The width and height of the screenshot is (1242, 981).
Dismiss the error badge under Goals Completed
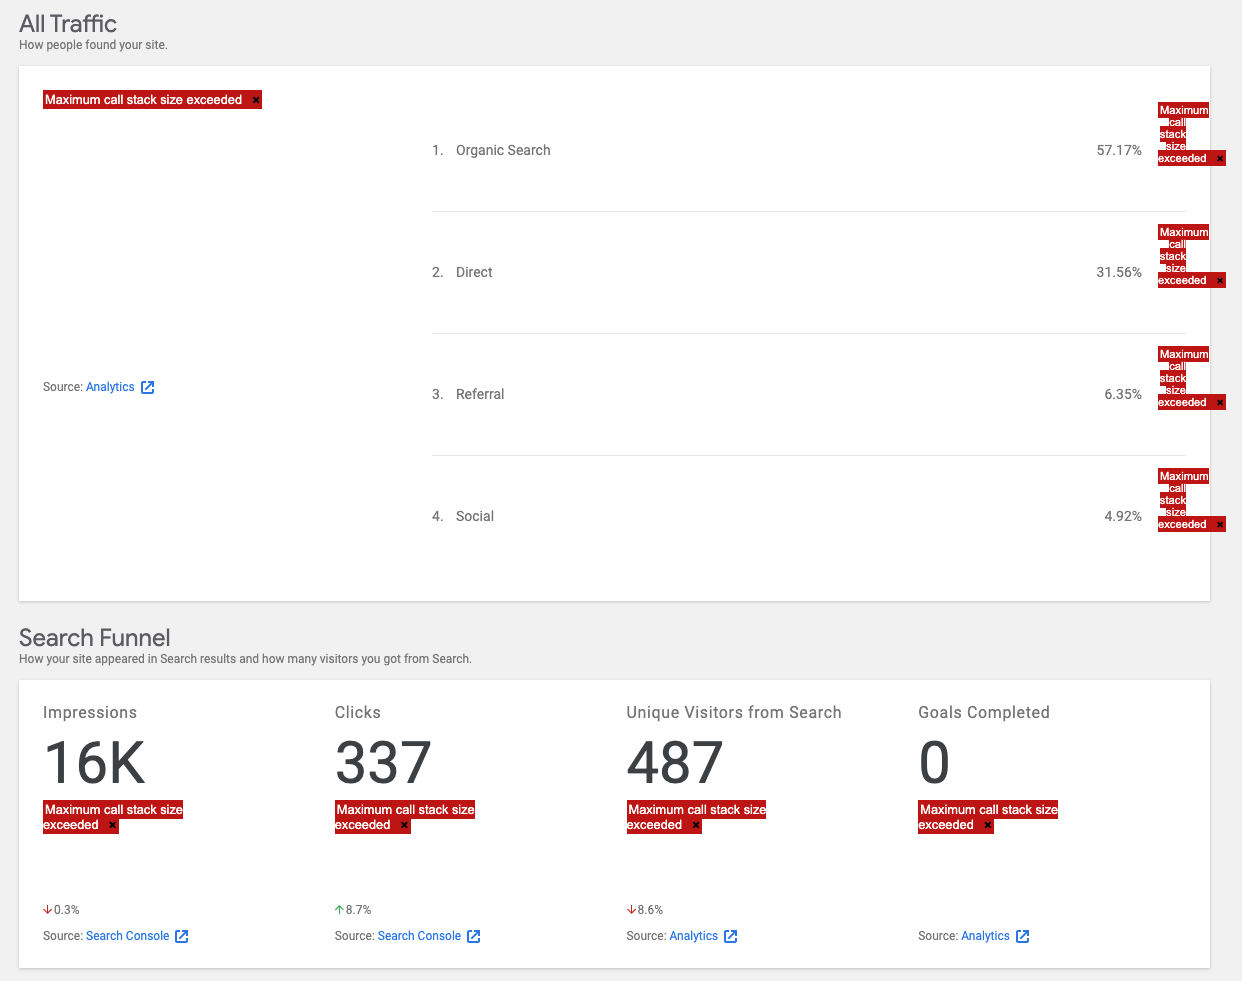988,824
